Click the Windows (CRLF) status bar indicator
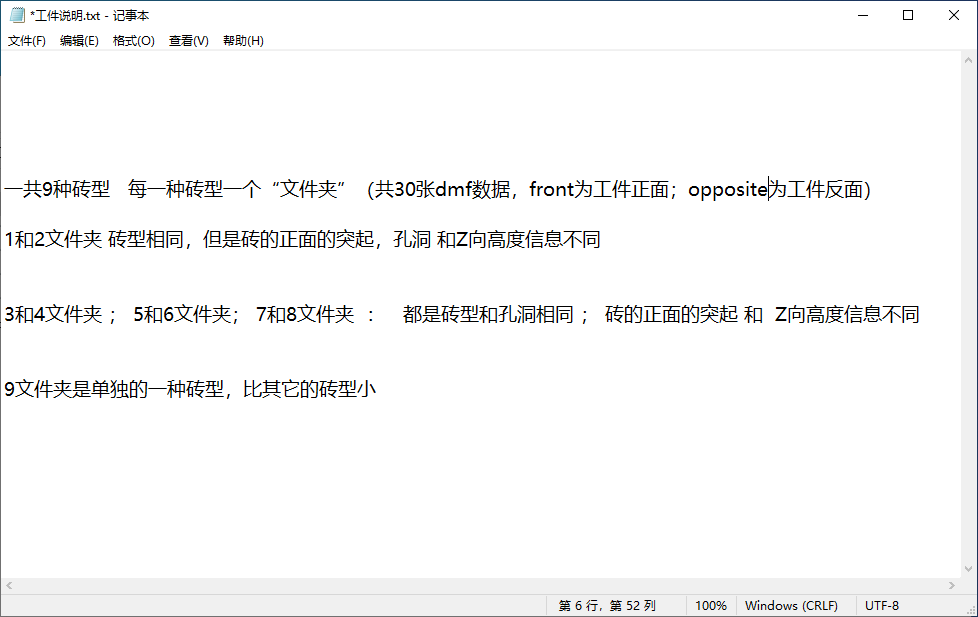Screen dimensions: 978x617 791,606
